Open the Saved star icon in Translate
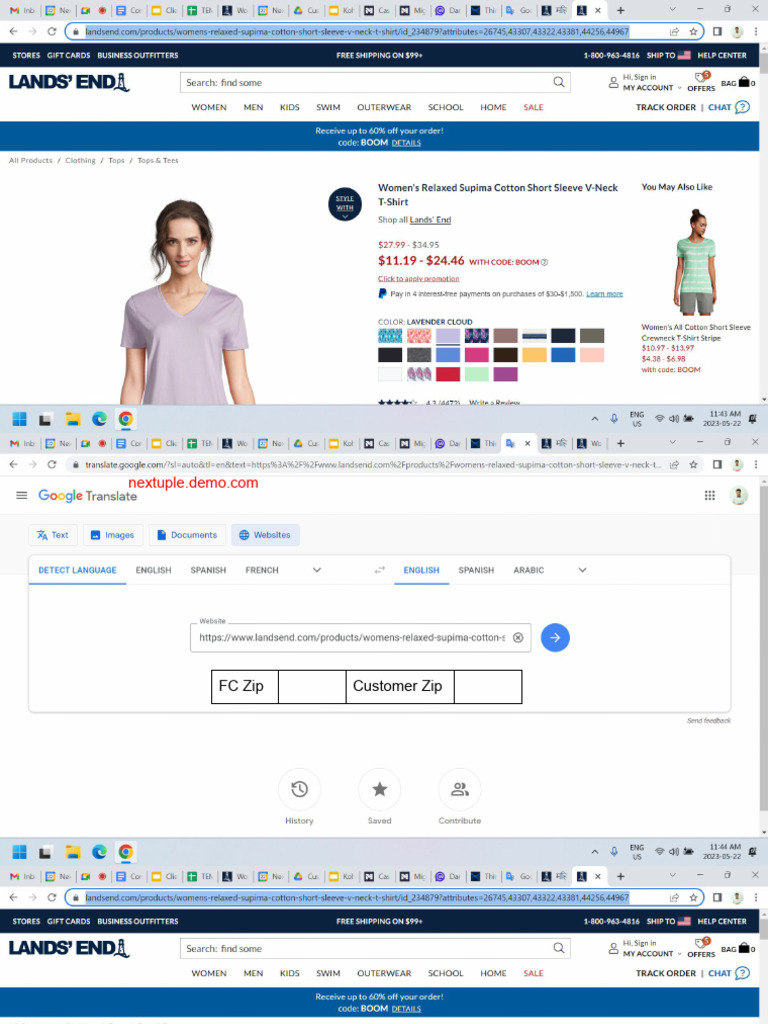 click(379, 790)
